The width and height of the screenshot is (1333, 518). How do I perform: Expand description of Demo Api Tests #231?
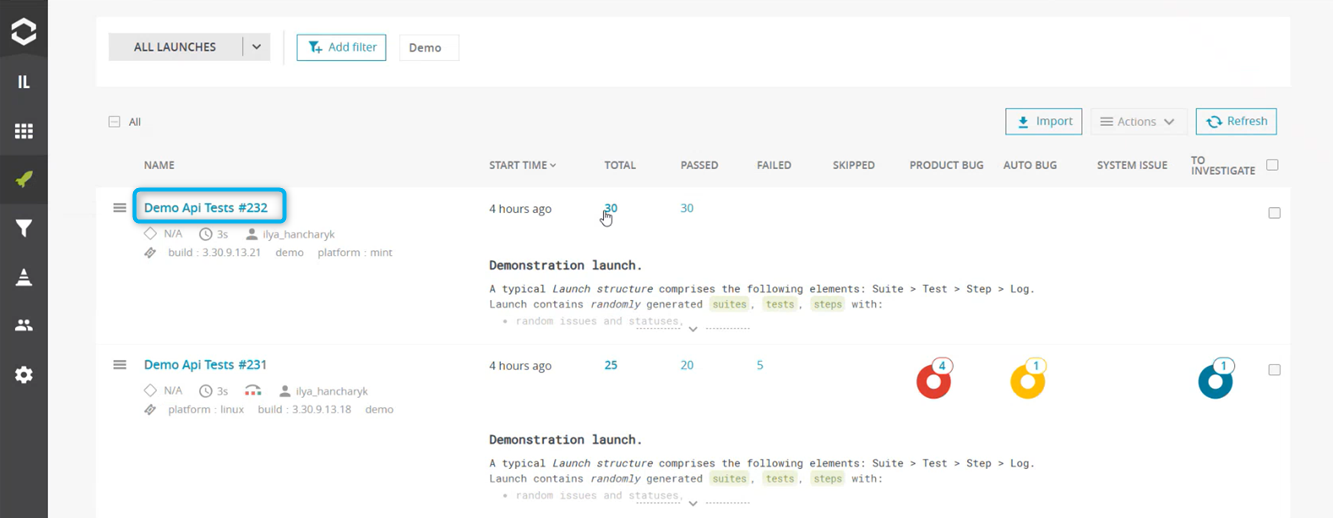pyautogui.click(x=693, y=503)
